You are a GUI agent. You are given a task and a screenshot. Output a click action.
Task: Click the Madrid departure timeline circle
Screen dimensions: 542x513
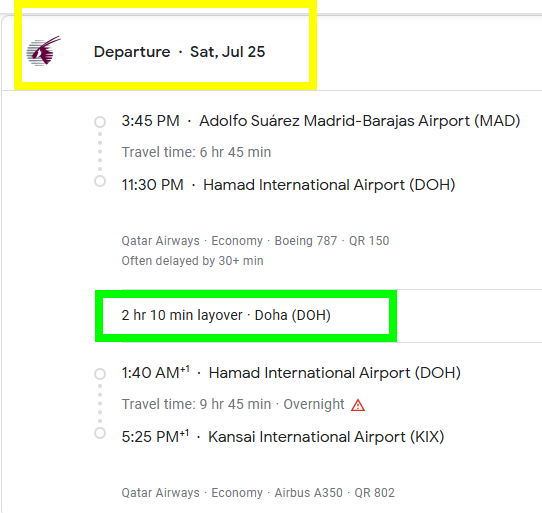100,122
